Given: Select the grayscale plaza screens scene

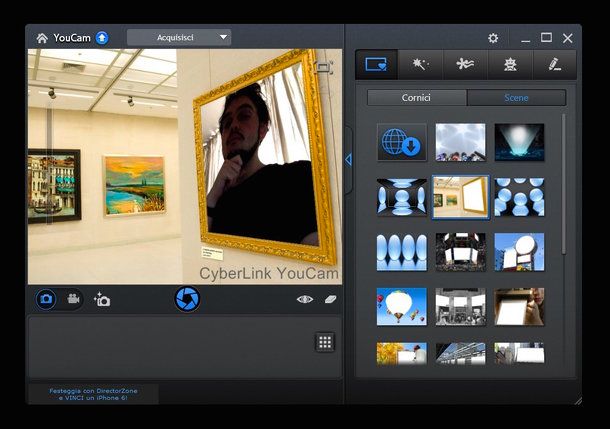Looking at the screenshot, I should 461,307.
